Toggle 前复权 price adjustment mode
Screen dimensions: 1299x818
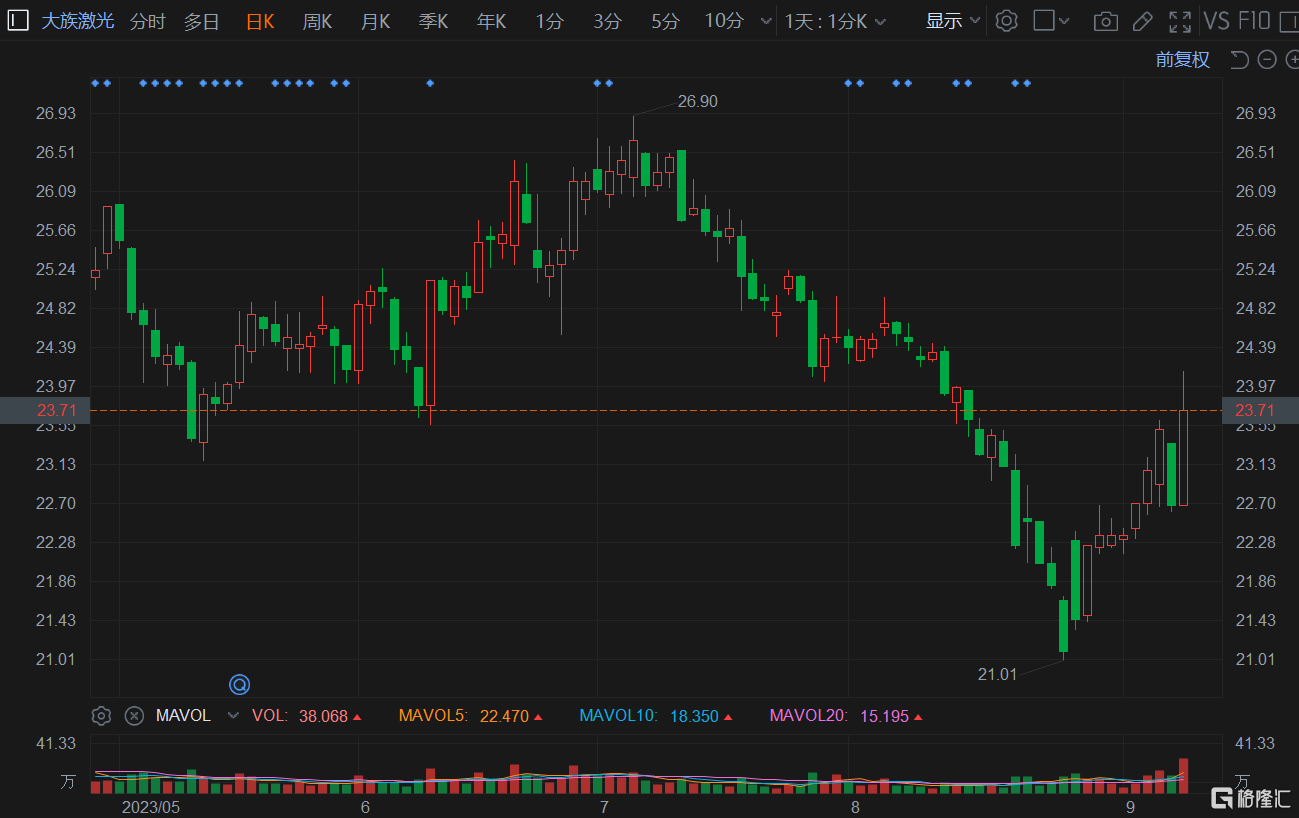click(x=1182, y=60)
